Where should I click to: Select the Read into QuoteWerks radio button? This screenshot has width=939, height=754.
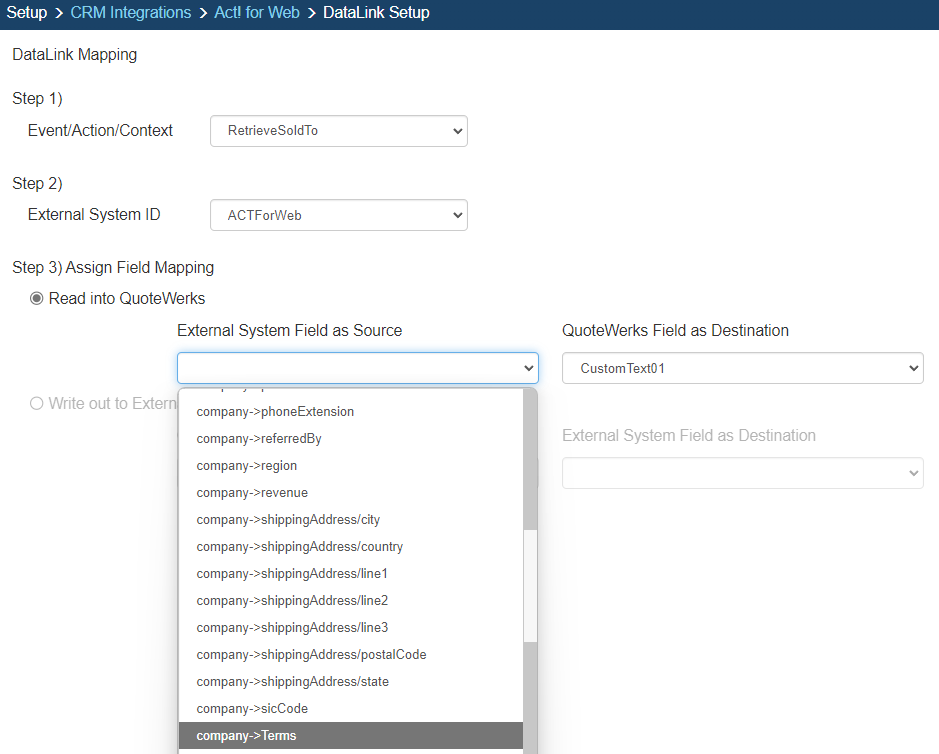37,298
